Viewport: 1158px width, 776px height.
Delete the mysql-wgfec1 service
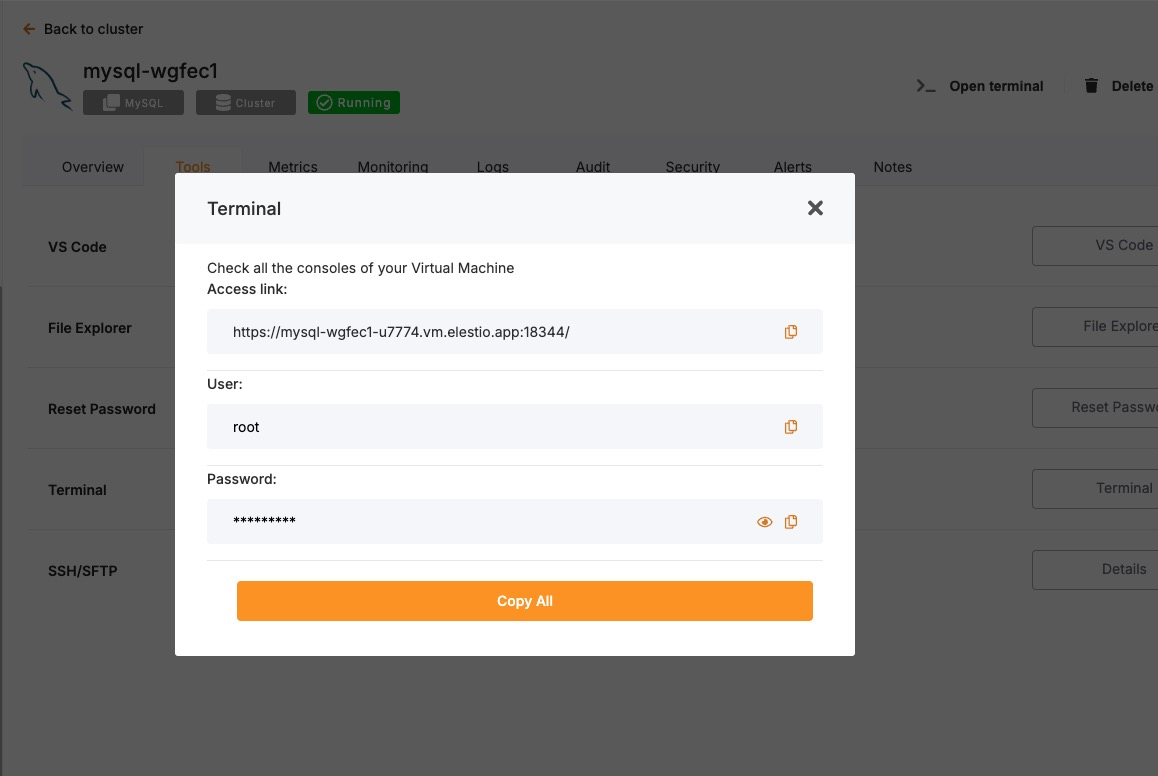(x=1120, y=86)
